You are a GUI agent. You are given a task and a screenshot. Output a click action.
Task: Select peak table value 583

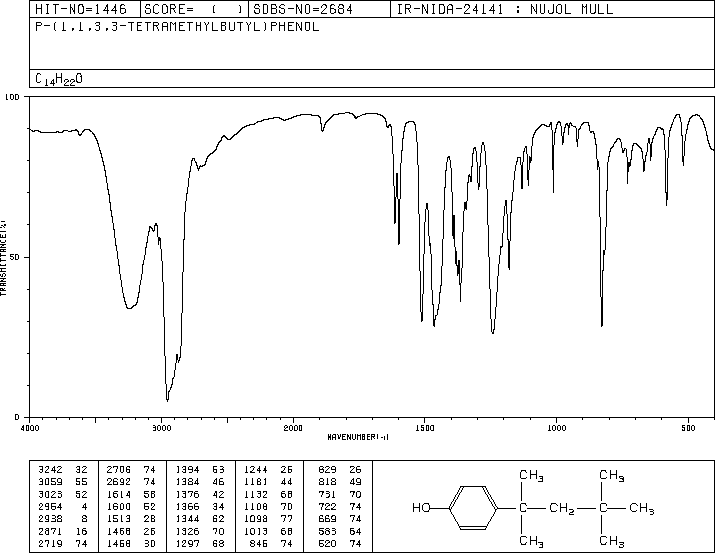[x=327, y=532]
